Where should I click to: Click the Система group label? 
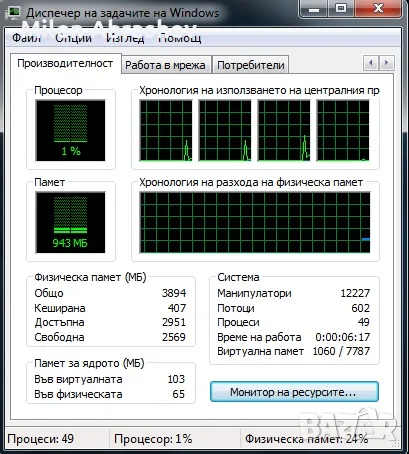(238, 277)
